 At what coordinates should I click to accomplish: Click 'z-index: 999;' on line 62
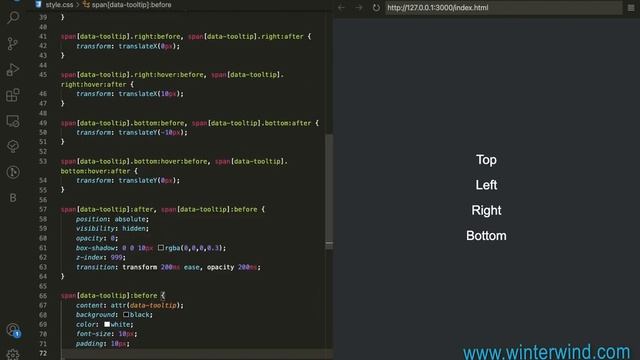pos(101,257)
